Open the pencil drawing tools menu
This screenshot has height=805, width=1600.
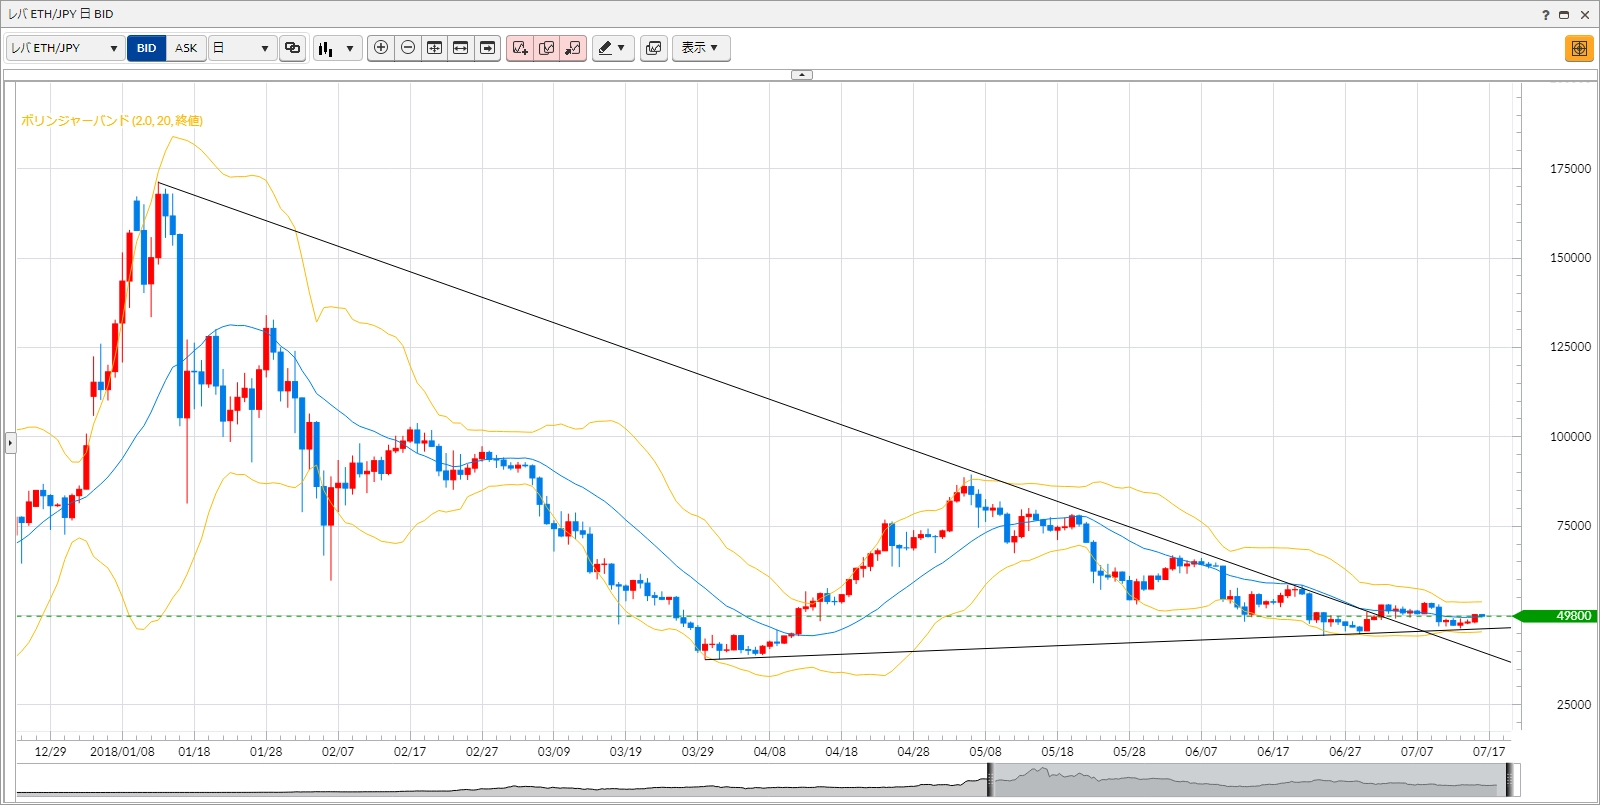612,48
